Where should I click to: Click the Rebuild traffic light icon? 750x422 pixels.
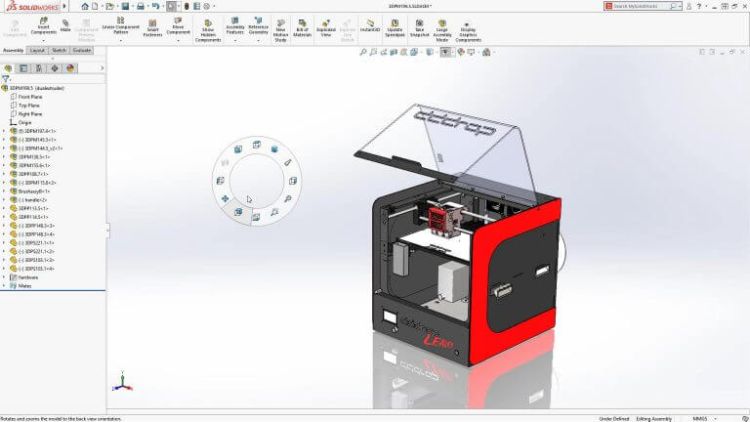click(187, 6)
